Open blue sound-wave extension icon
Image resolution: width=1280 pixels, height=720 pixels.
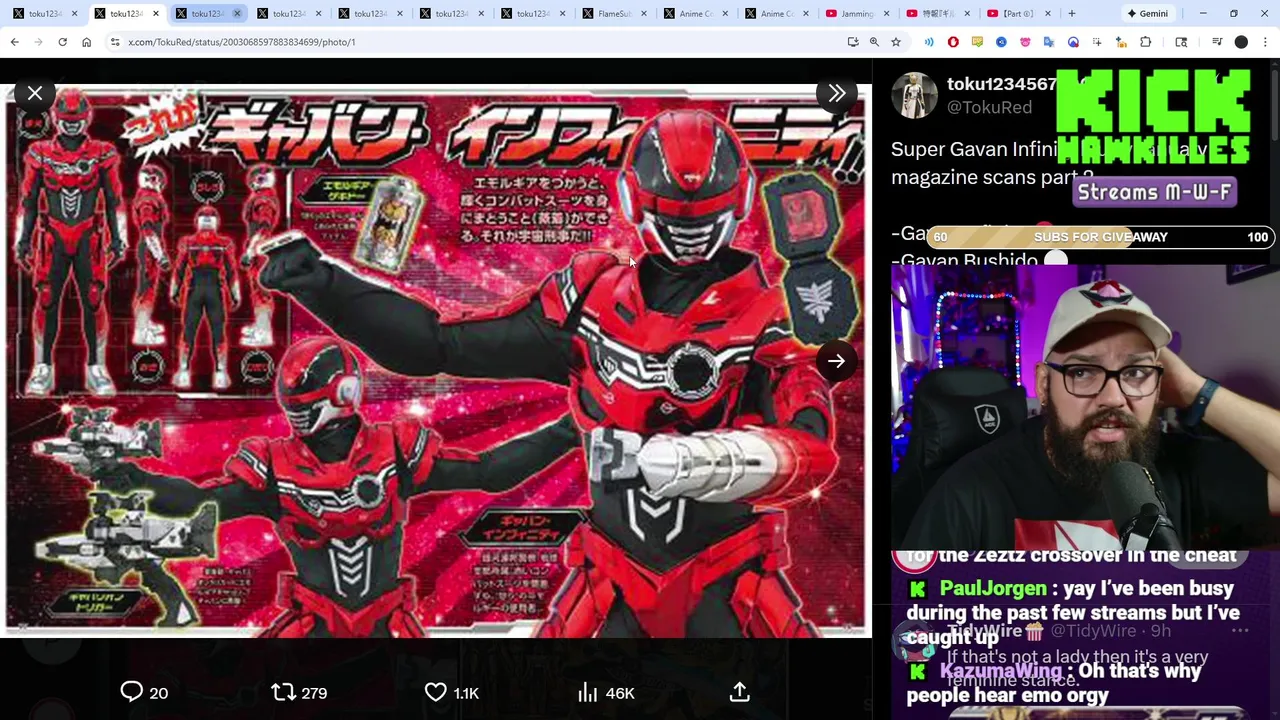(929, 42)
